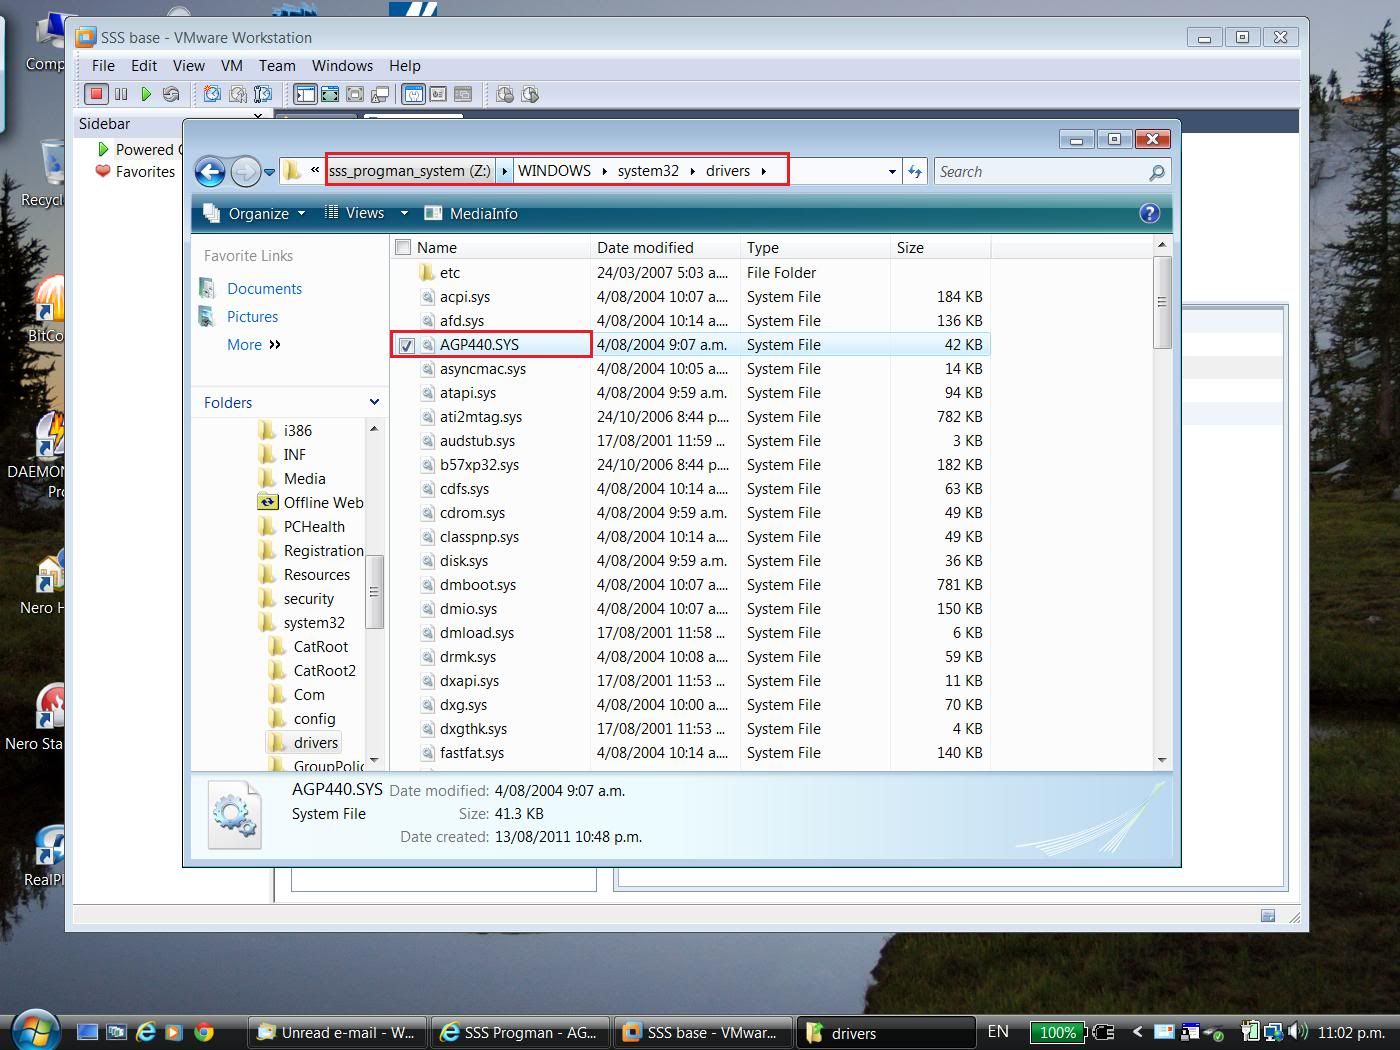Open the etc folder row

(690, 272)
